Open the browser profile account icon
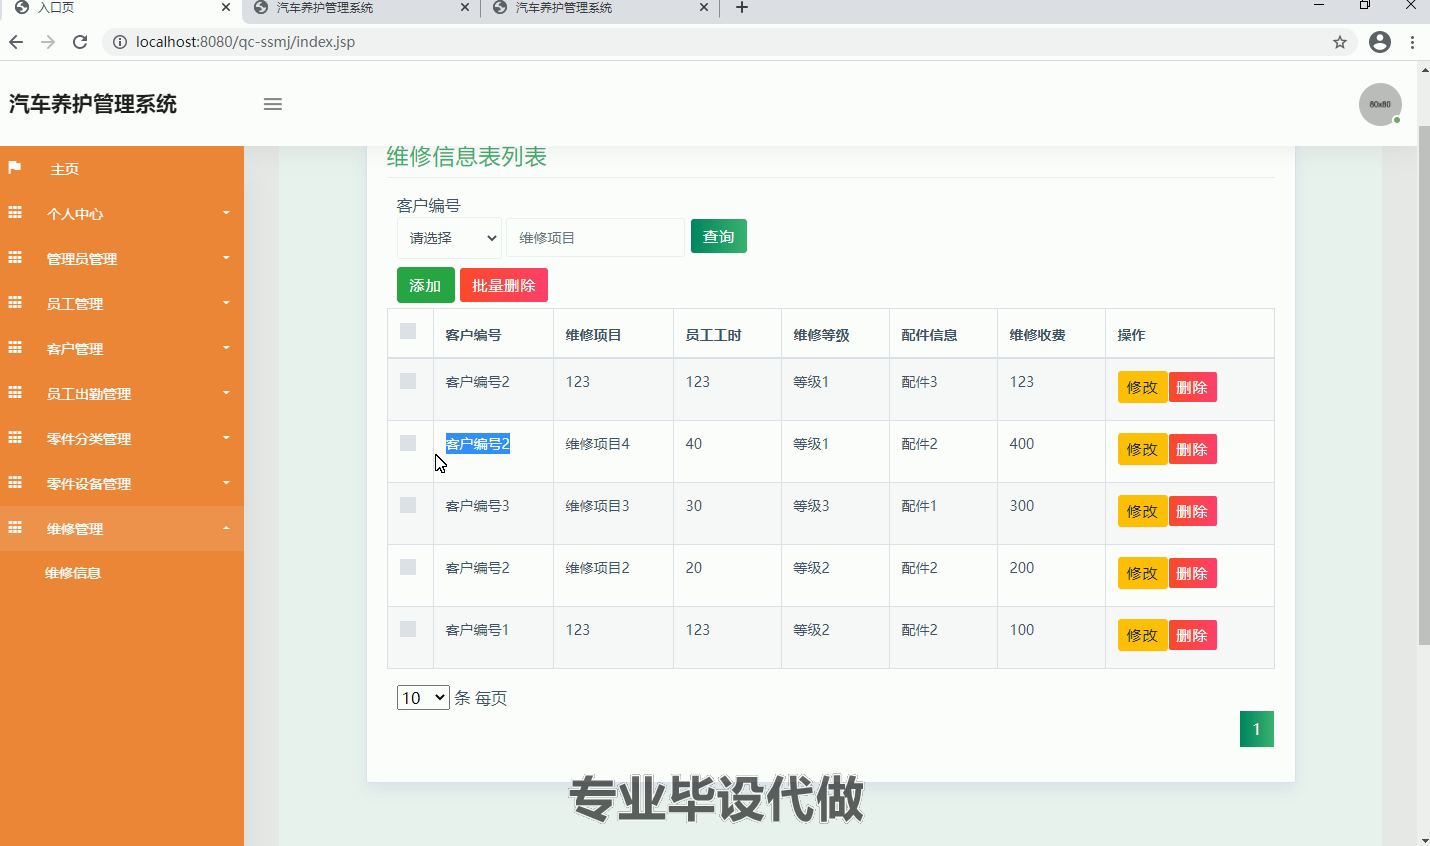The image size is (1430, 846). pos(1380,42)
